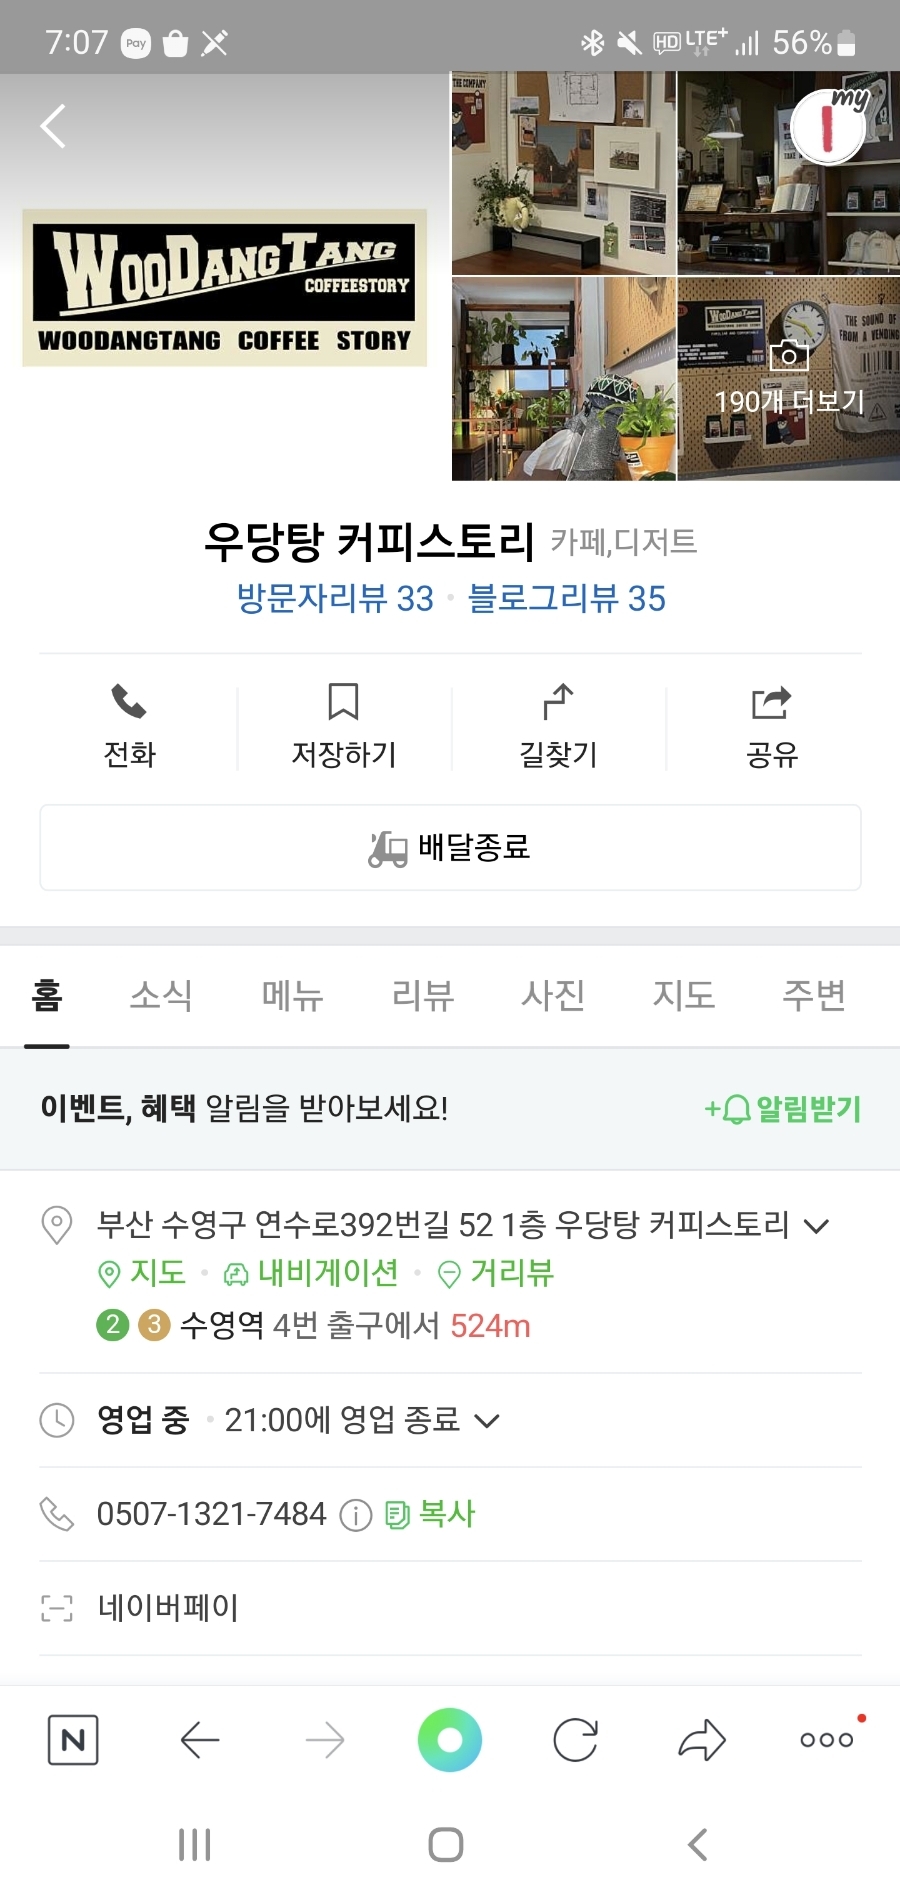The image size is (900, 1900).
Task: Reload the page with the refresh icon
Action: point(576,1741)
